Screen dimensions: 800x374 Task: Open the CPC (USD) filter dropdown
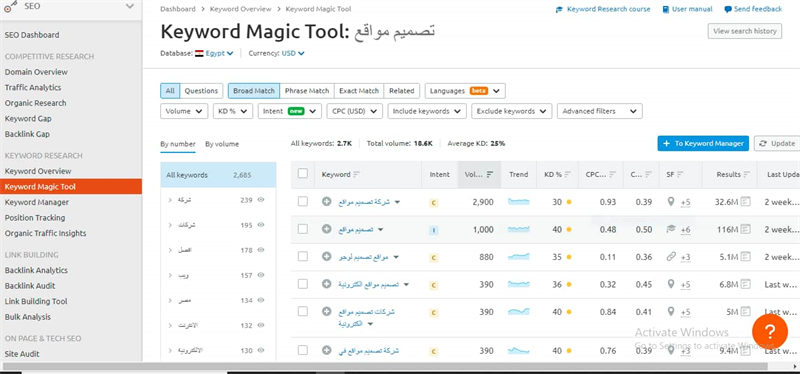point(355,111)
